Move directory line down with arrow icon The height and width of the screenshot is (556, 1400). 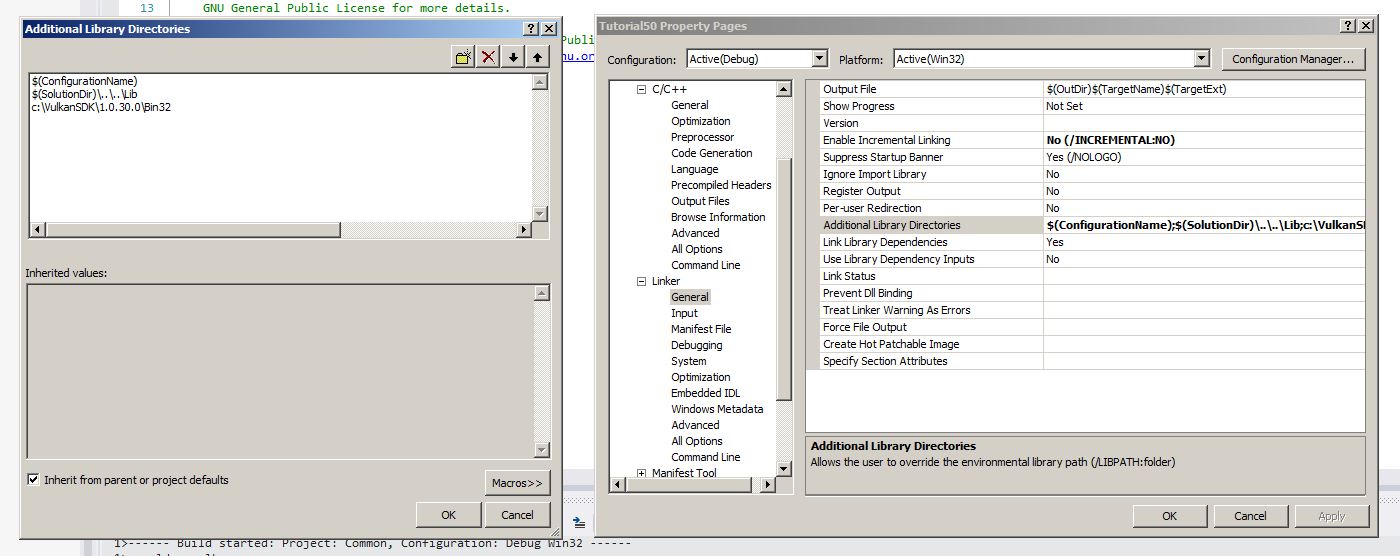[513, 57]
